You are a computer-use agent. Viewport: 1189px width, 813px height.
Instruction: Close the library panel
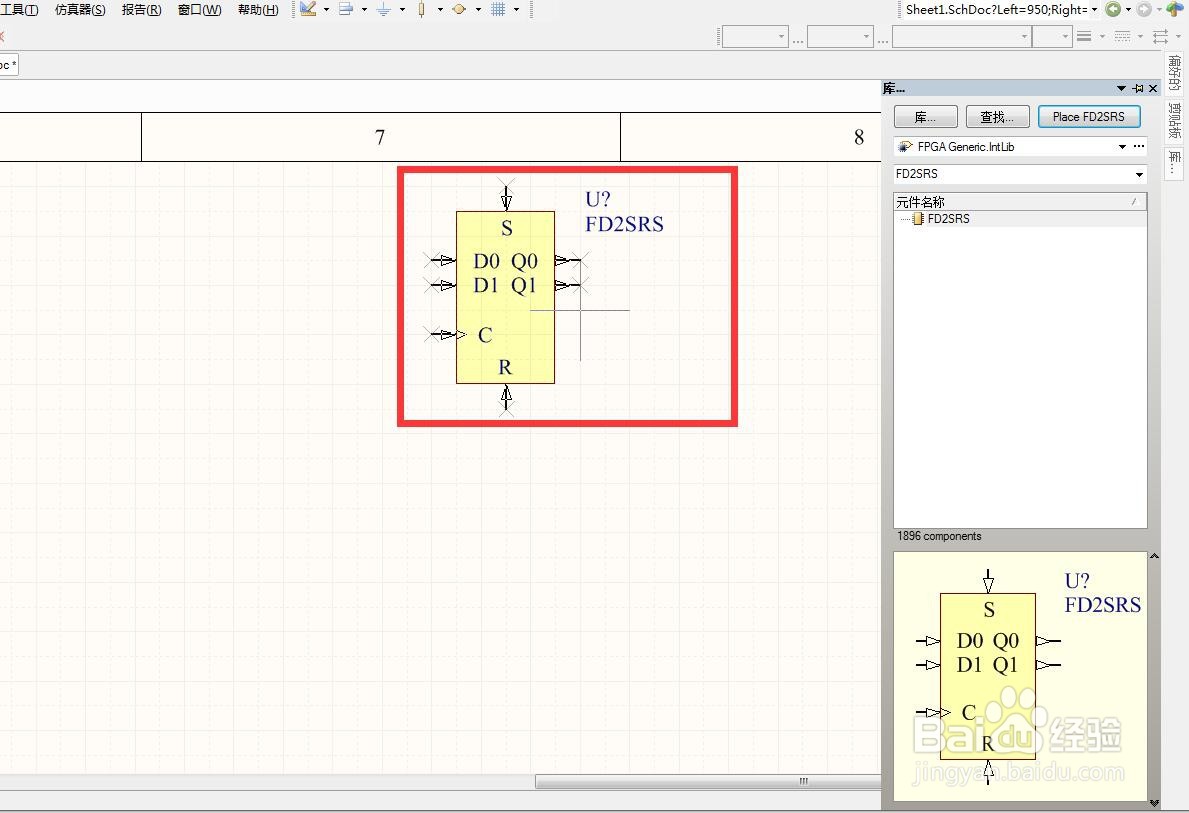click(x=1153, y=89)
